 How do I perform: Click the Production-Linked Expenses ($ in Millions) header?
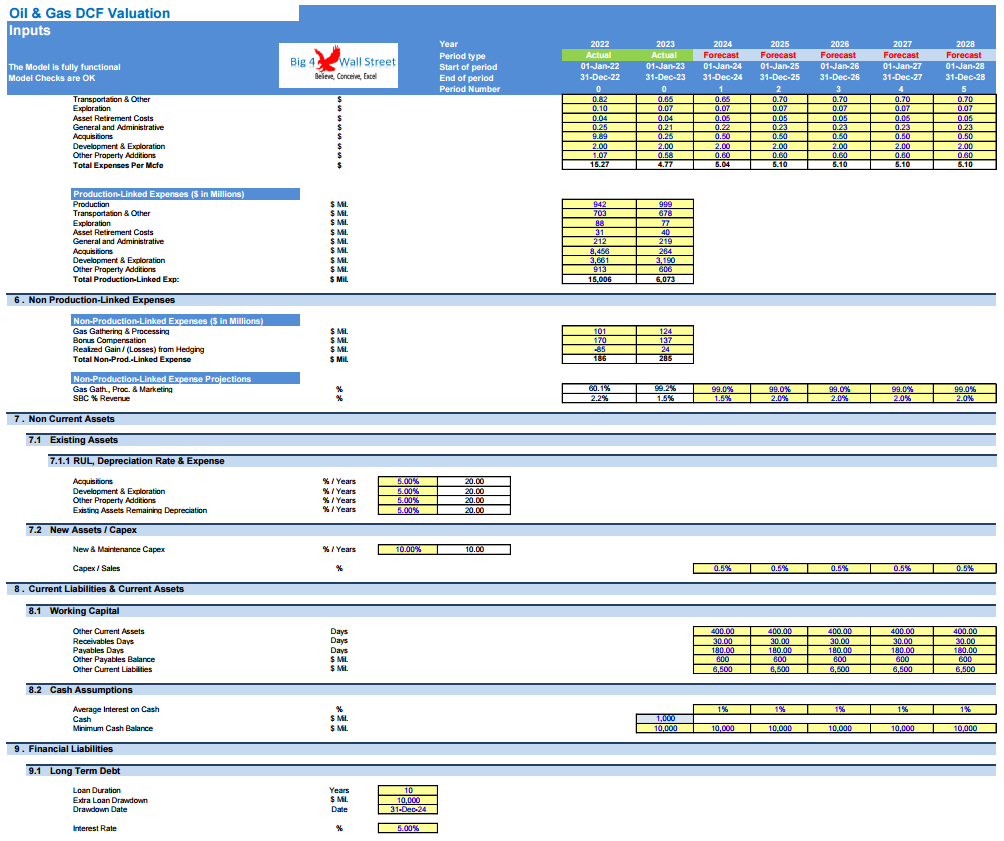click(x=185, y=194)
